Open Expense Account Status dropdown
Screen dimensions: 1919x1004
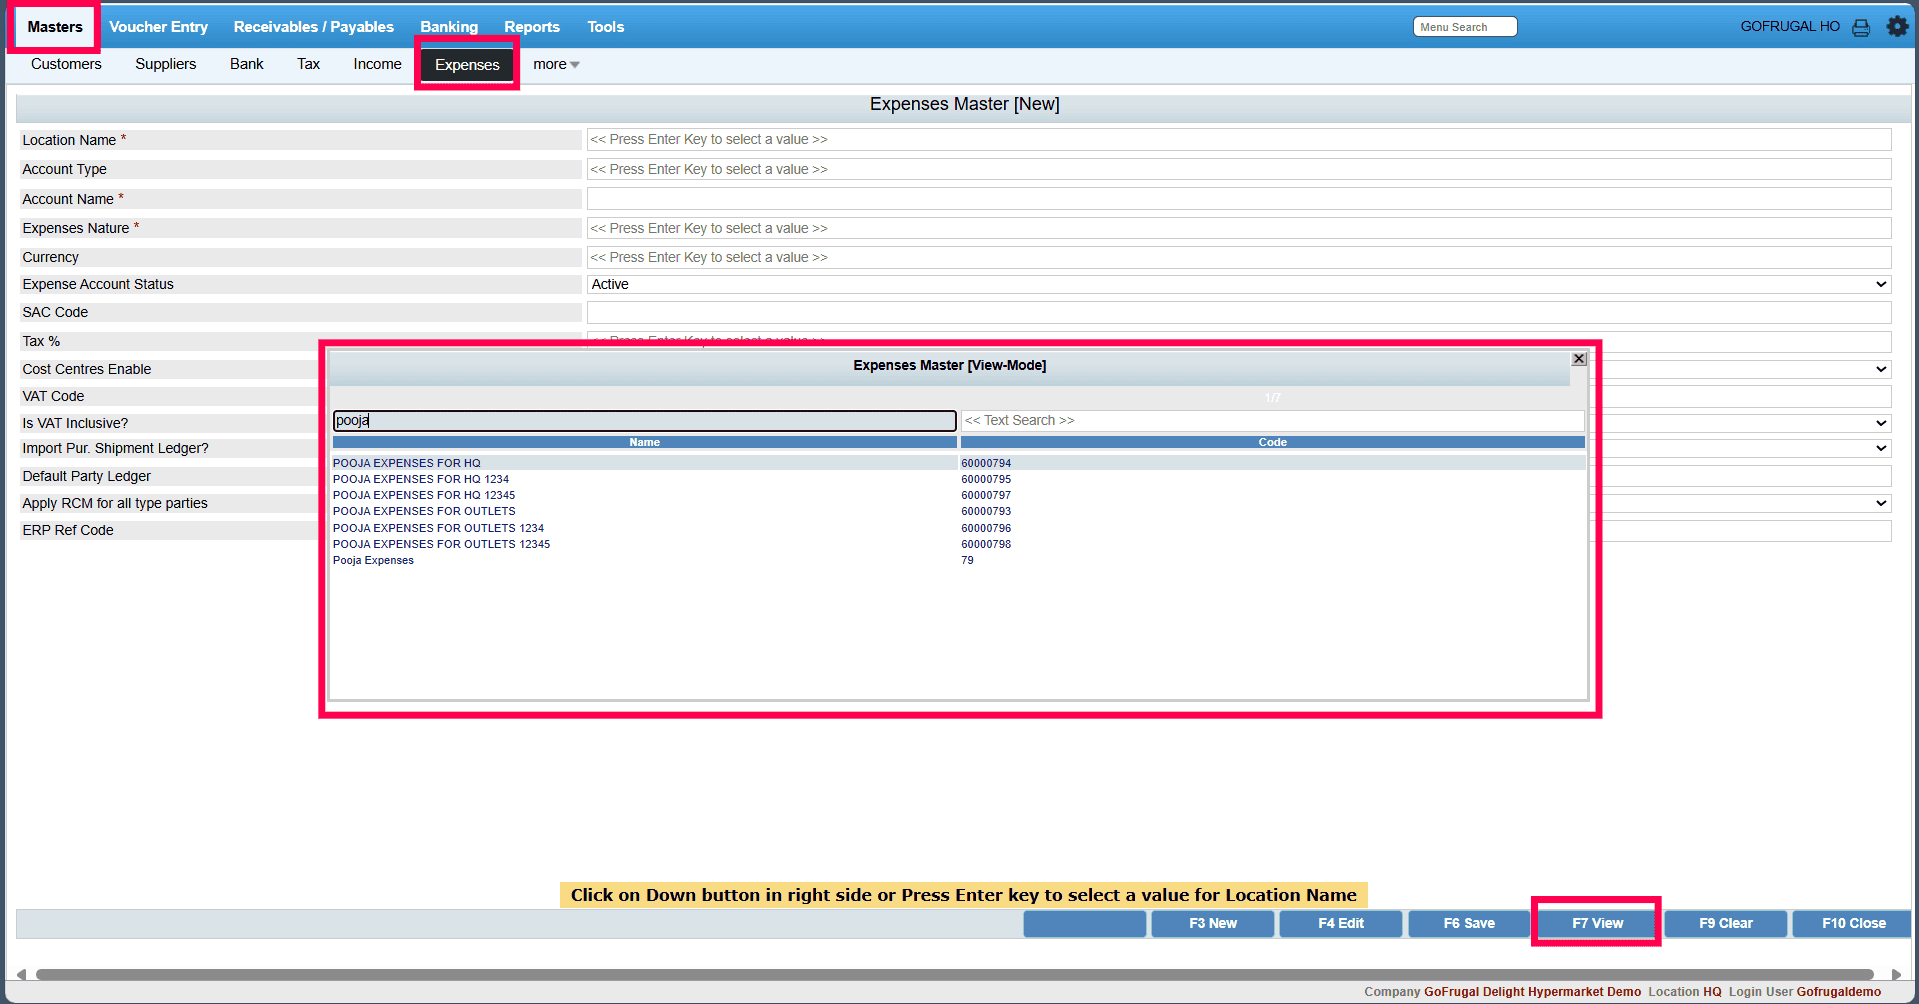click(x=1239, y=285)
